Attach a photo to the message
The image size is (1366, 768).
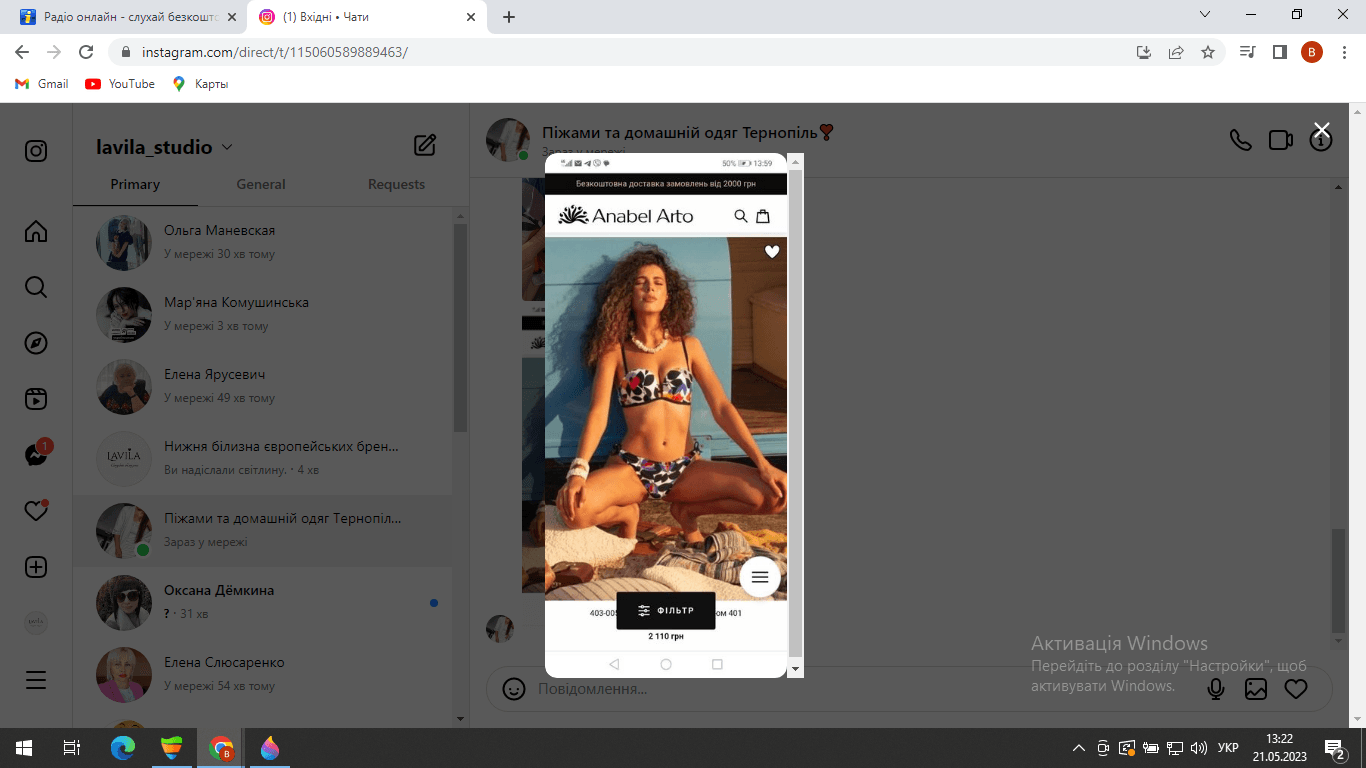click(x=1256, y=689)
